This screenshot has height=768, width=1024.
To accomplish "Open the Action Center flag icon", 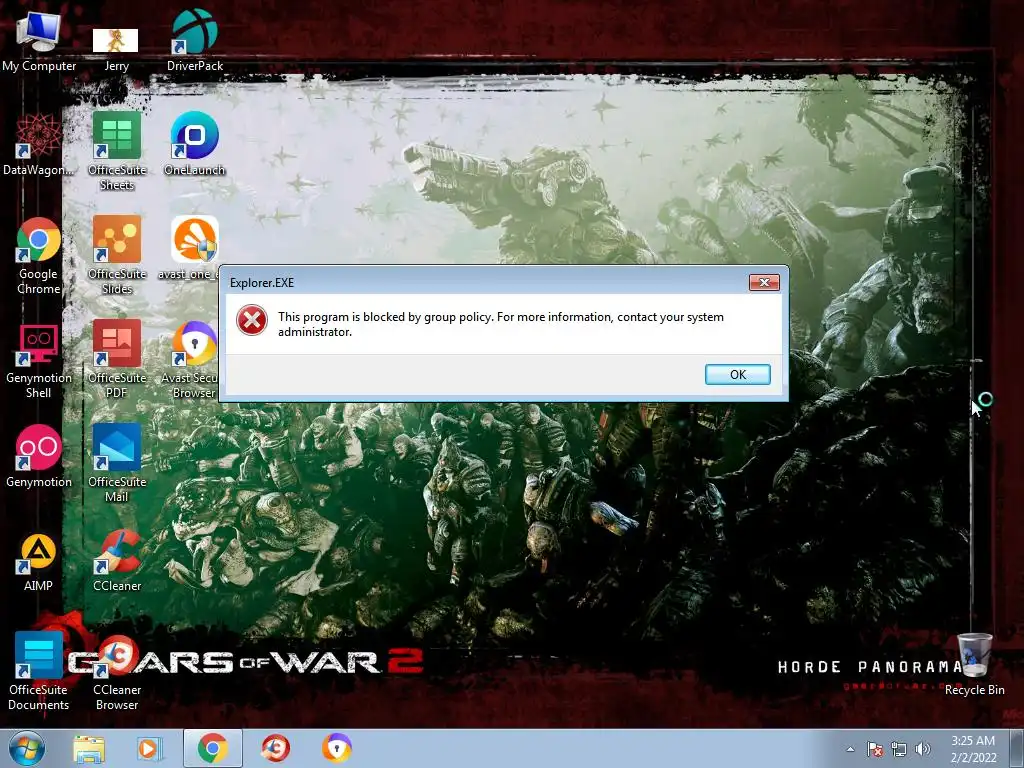I will coord(874,749).
